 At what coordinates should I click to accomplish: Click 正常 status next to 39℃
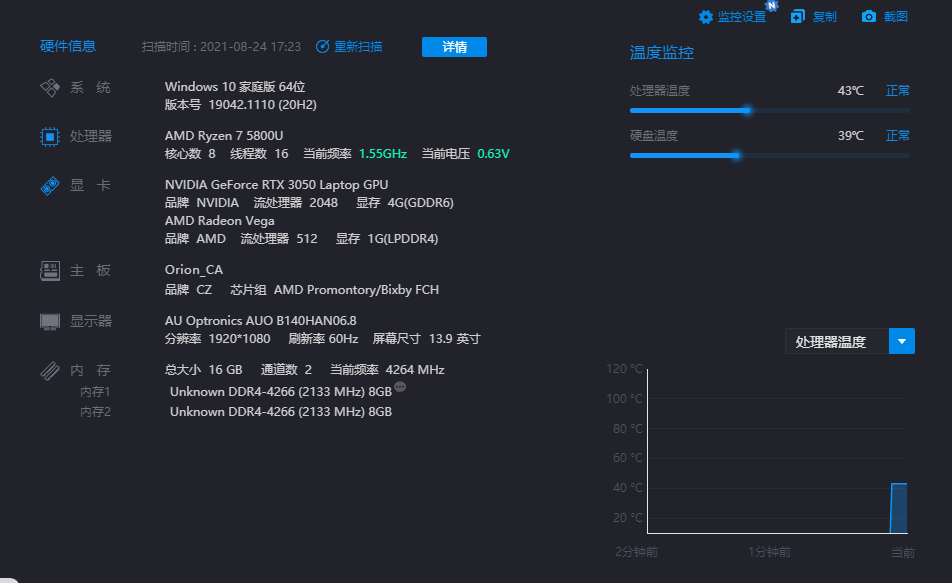(x=897, y=135)
